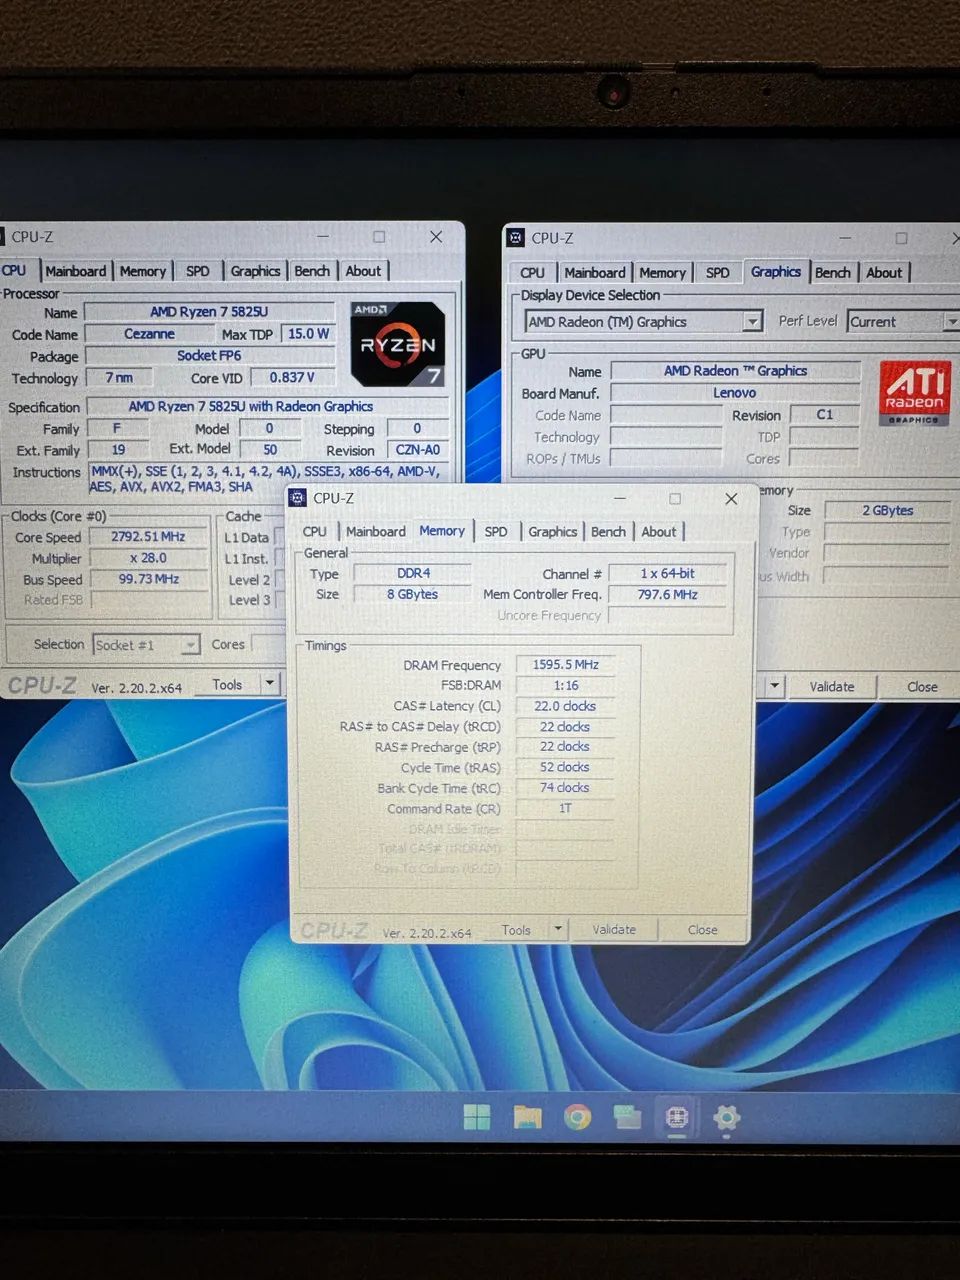Select Mainboard tab in the Memory window

(376, 532)
